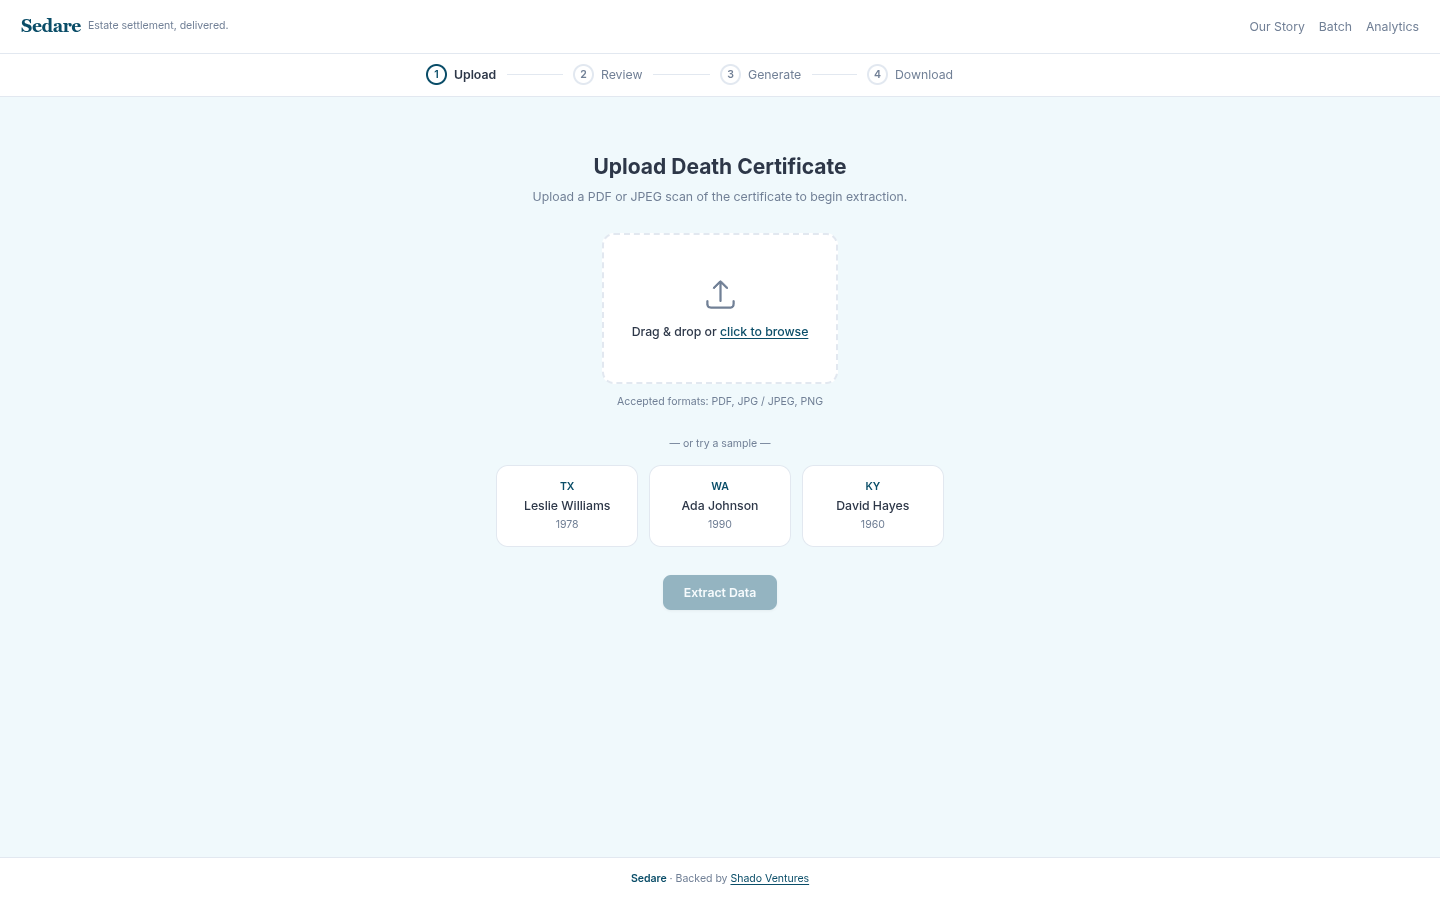Select step 3 Generate circle
The height and width of the screenshot is (900, 1440).
(x=730, y=75)
